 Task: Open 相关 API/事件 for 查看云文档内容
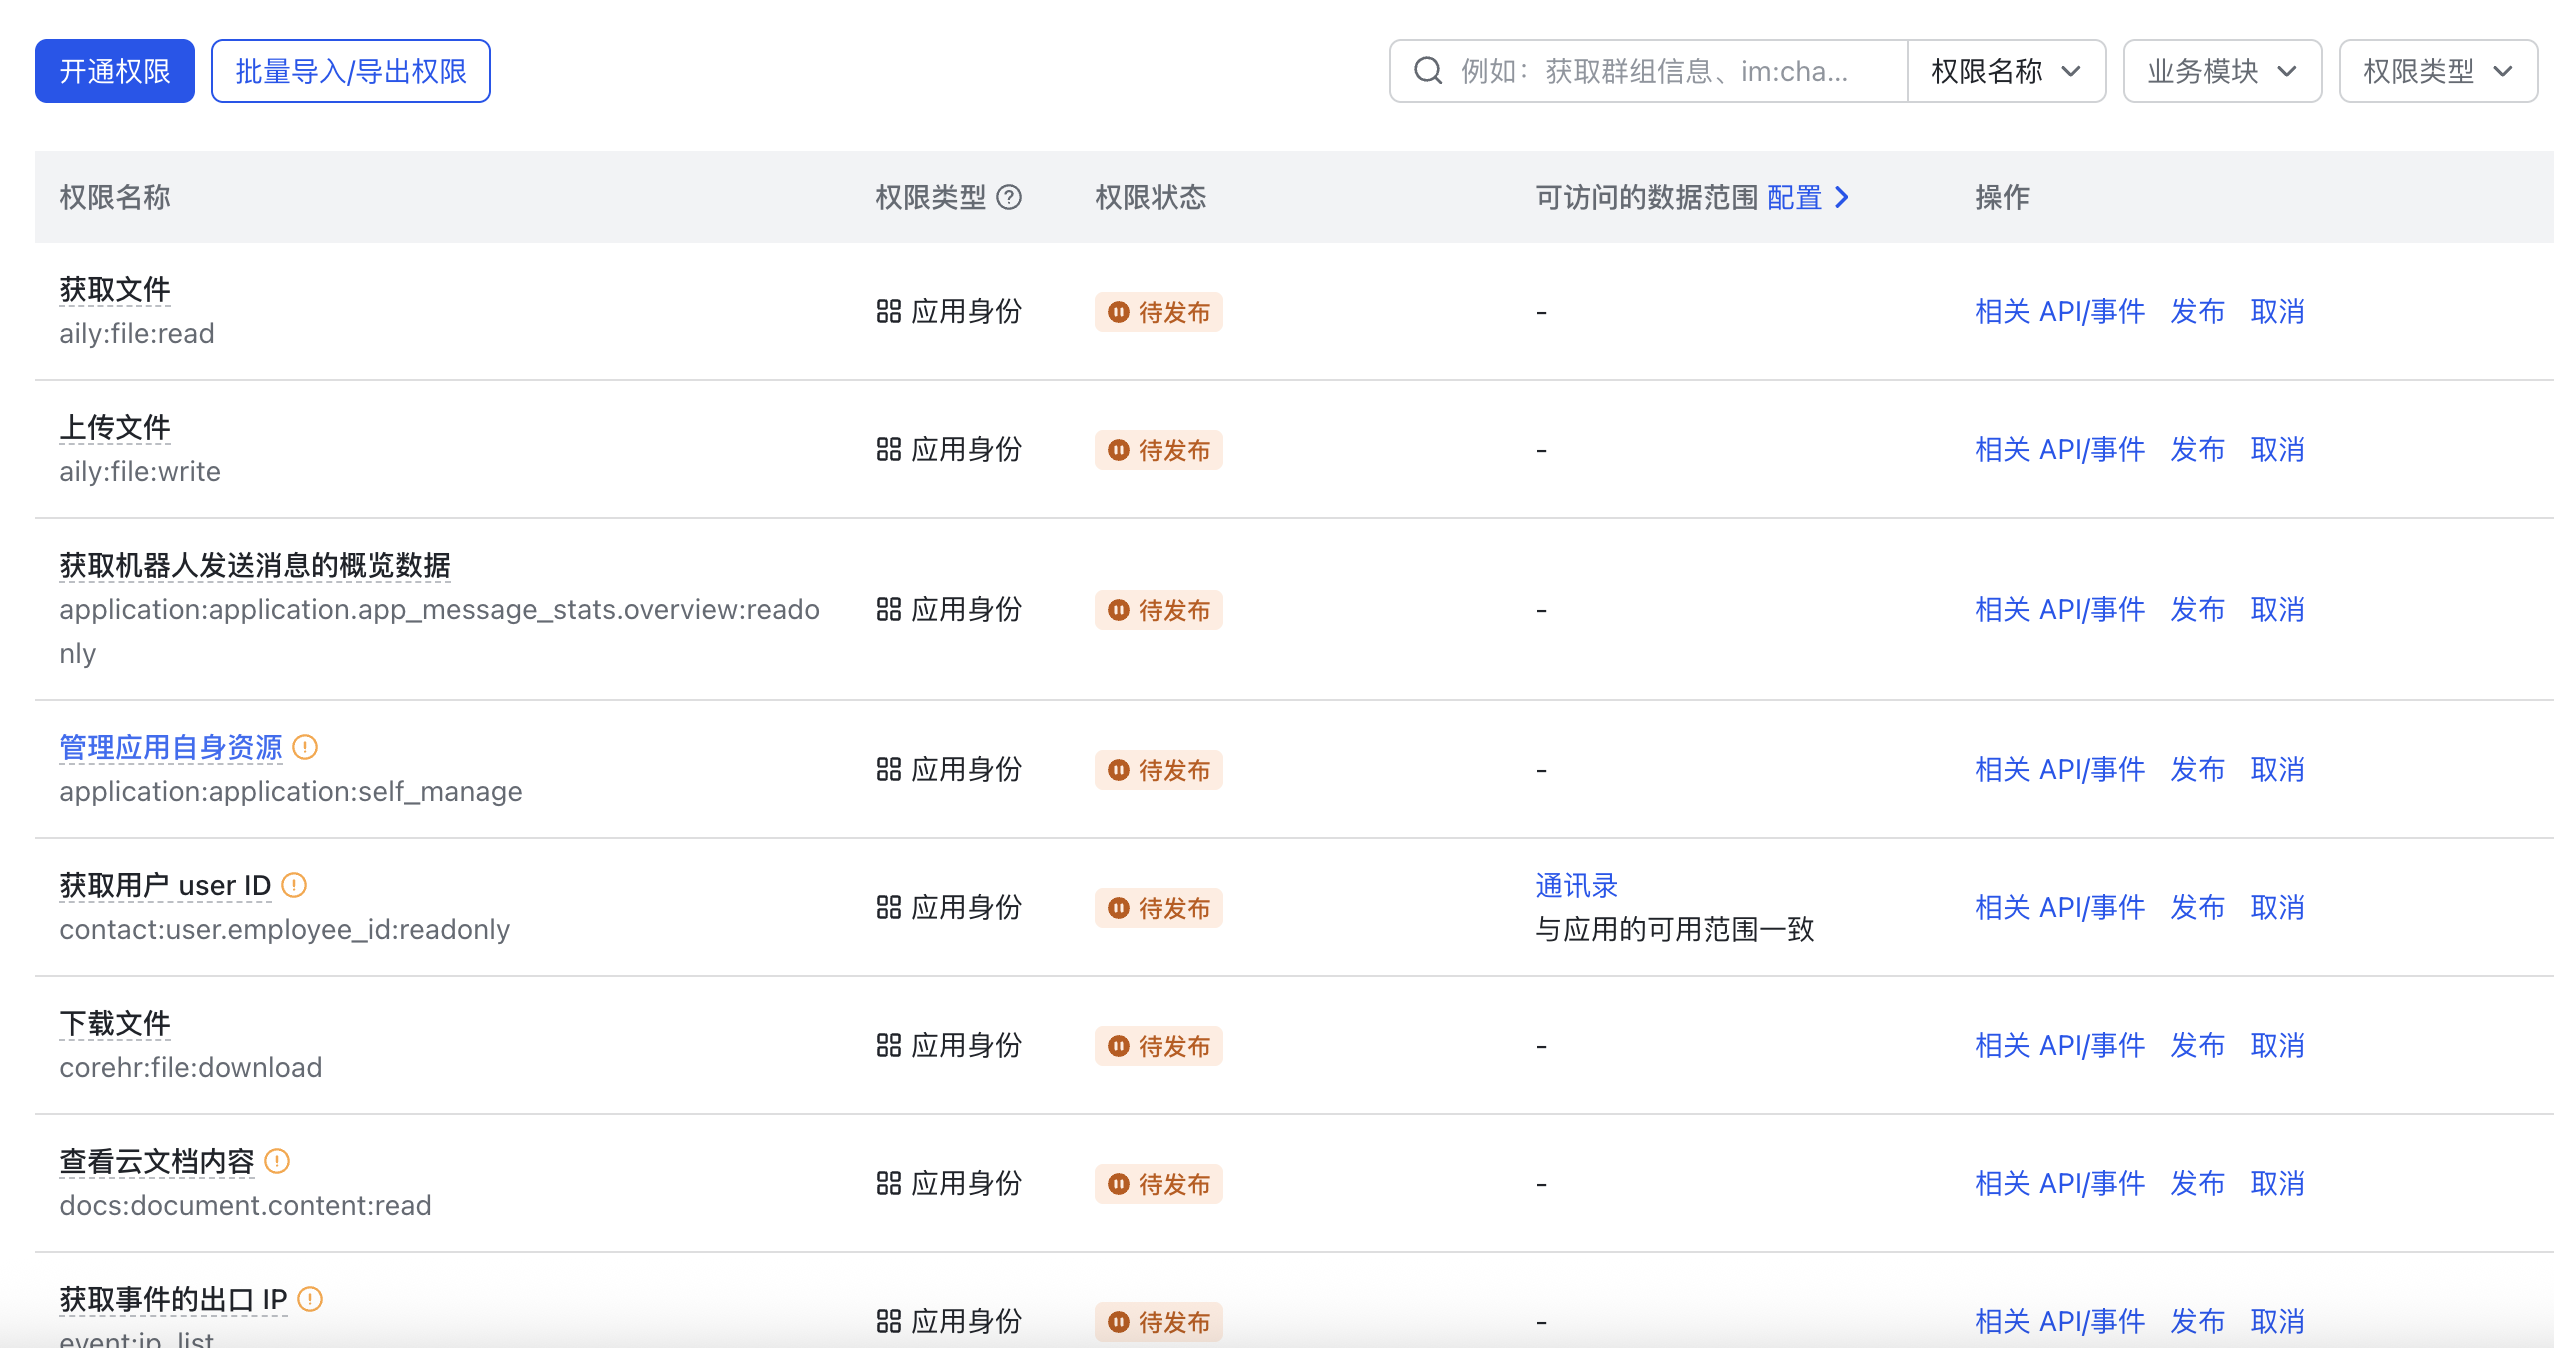pos(2059,1184)
